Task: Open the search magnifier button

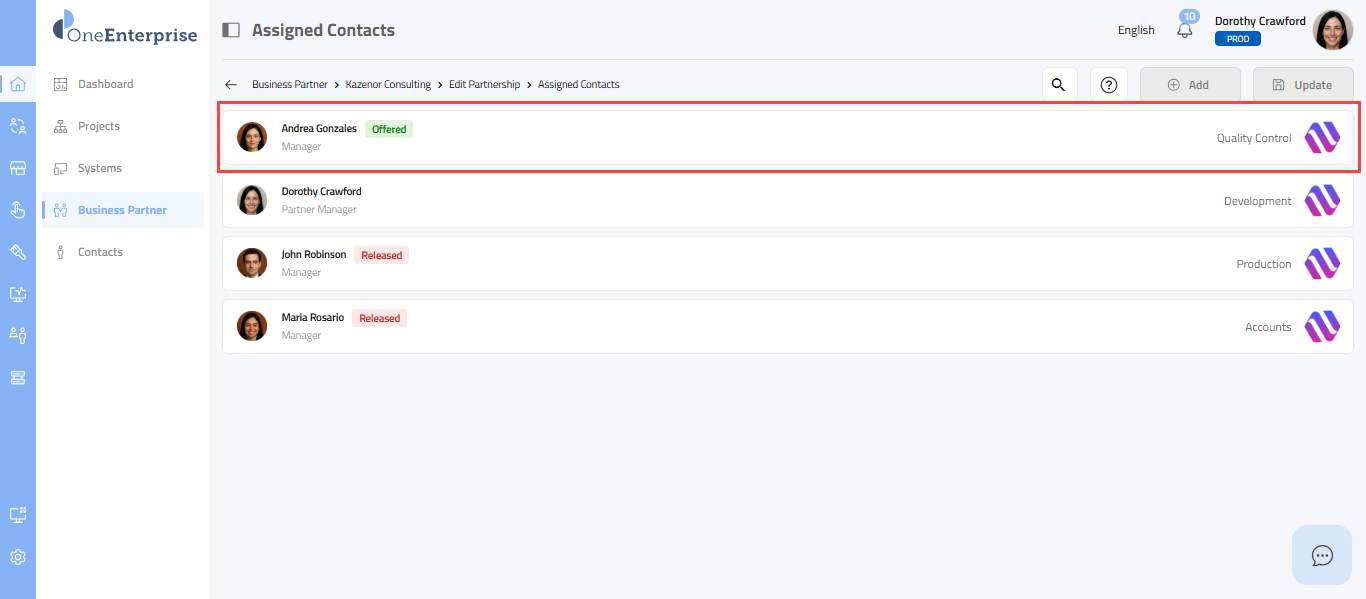Action: (x=1059, y=85)
